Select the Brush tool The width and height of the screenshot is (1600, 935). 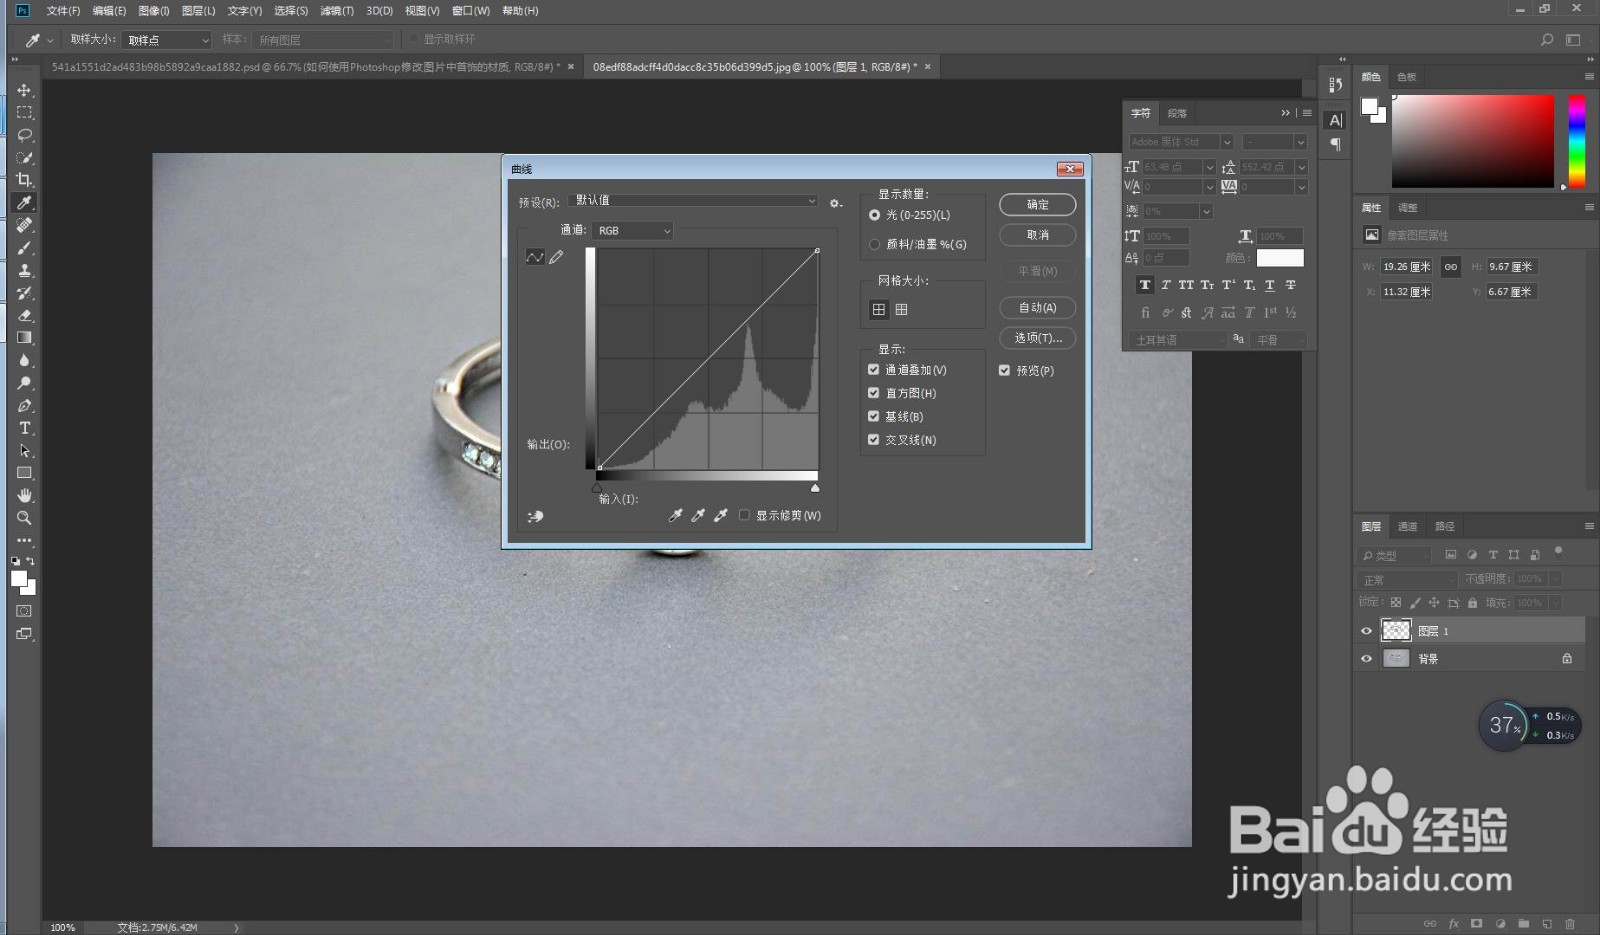pos(24,248)
